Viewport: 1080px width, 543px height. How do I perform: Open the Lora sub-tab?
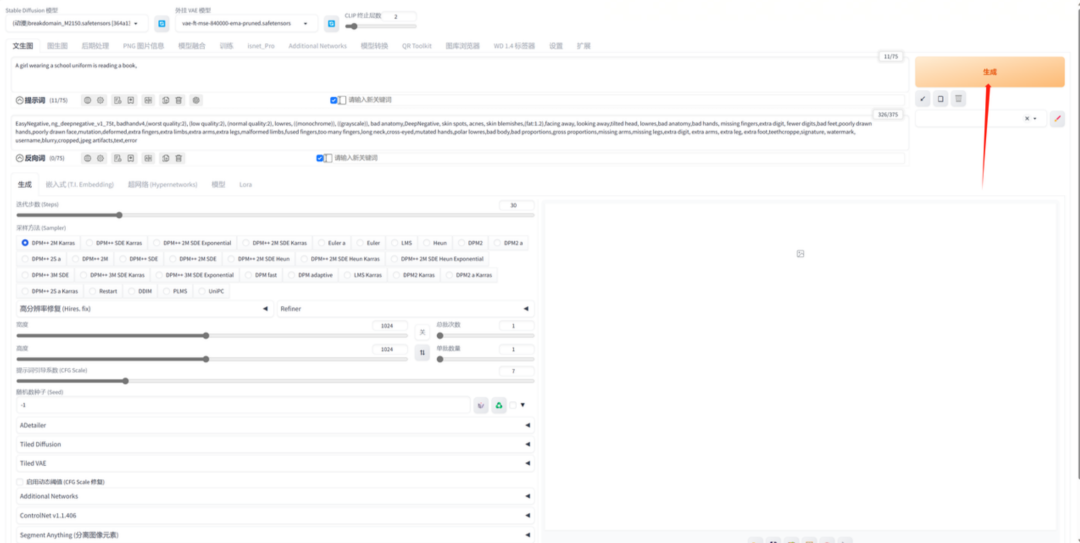[245, 185]
